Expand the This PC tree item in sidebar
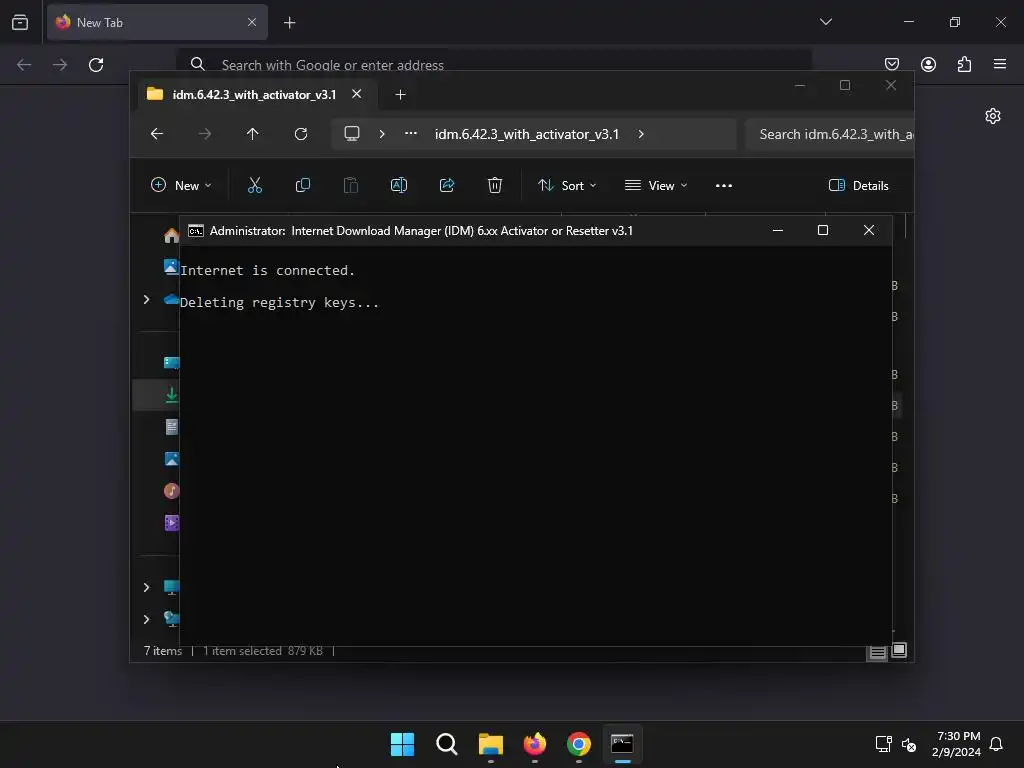 click(146, 587)
